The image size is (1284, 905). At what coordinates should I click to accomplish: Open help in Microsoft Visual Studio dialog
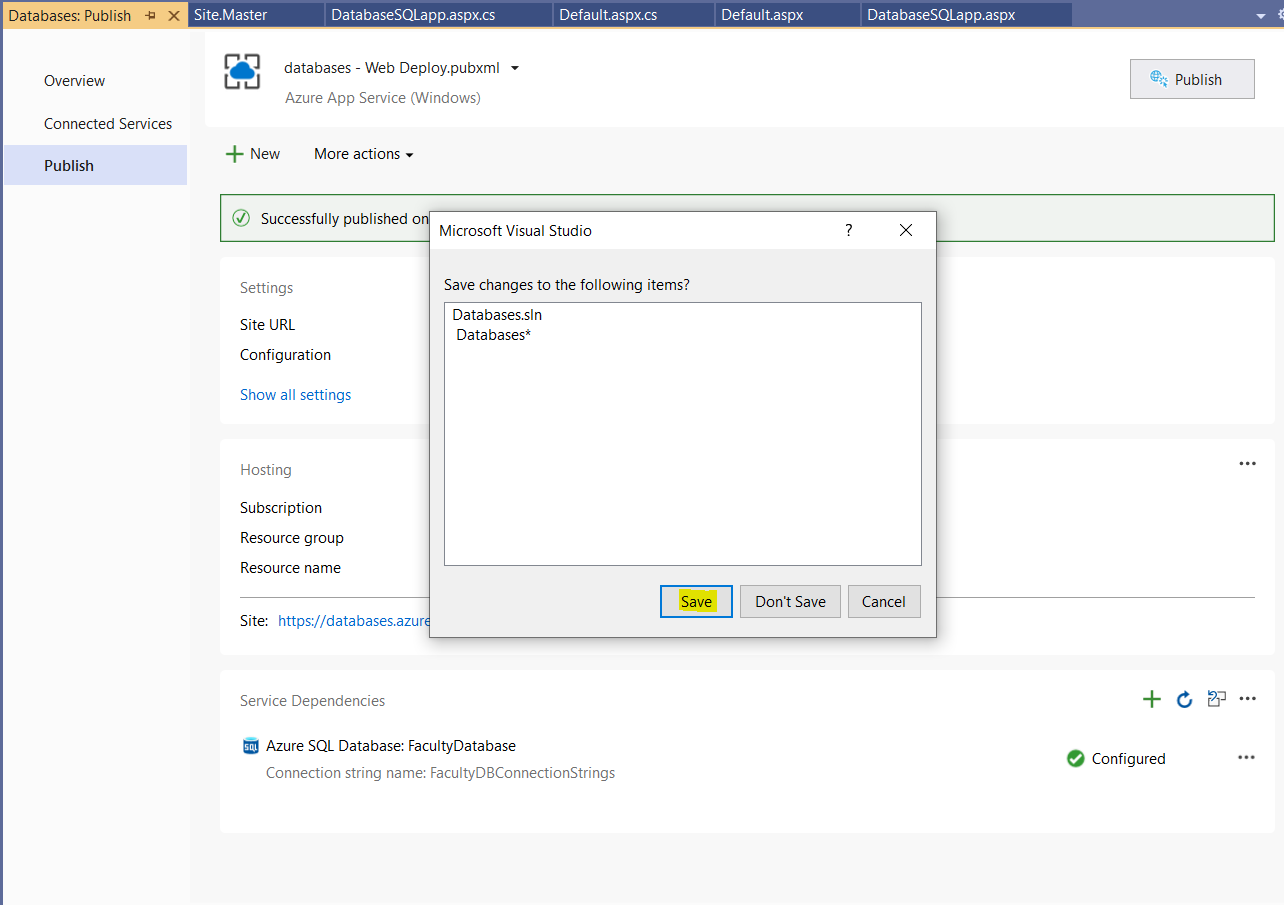coord(849,230)
